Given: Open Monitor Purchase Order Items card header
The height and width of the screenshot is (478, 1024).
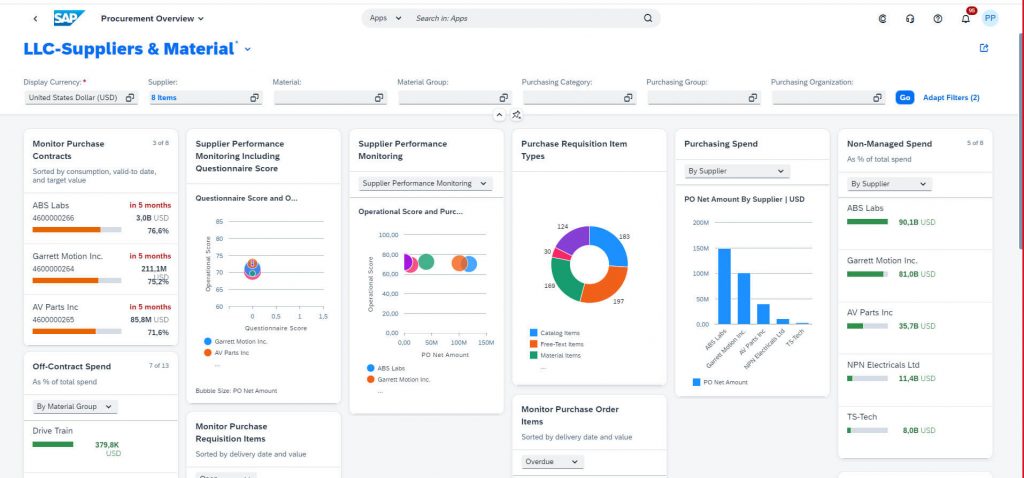Looking at the screenshot, I should coord(589,422).
